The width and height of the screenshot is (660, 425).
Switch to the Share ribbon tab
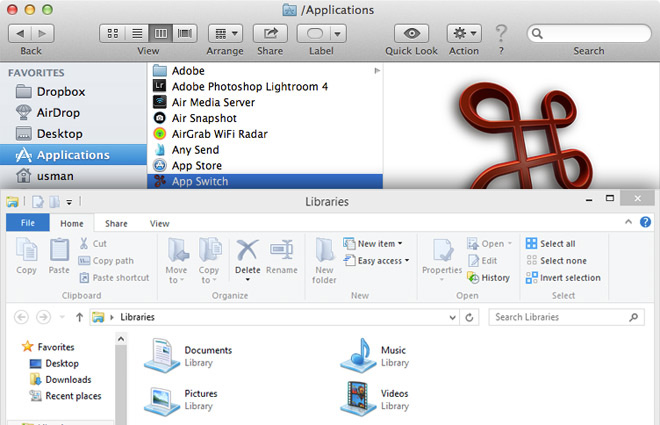click(116, 223)
